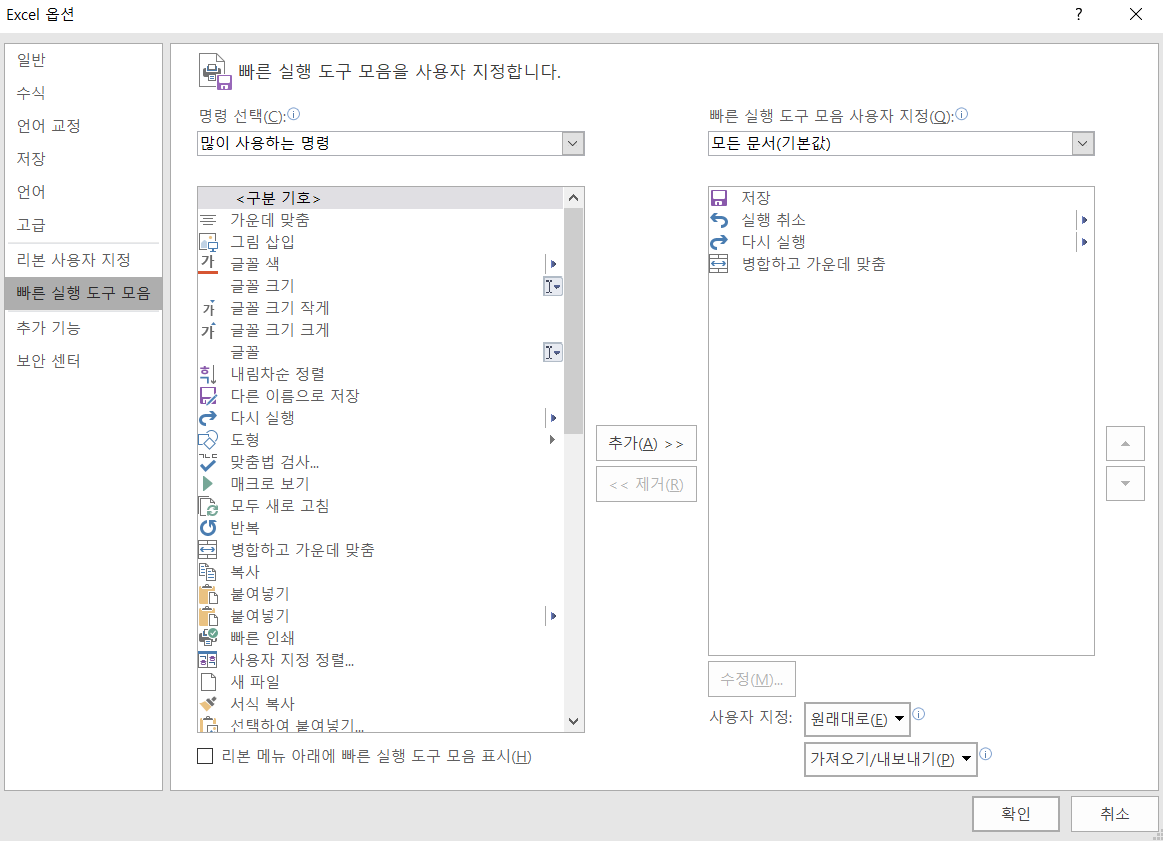Screen dimensions: 1163x841
Task: Expand the 글꼴 색 submenu arrow
Action: pyautogui.click(x=553, y=264)
